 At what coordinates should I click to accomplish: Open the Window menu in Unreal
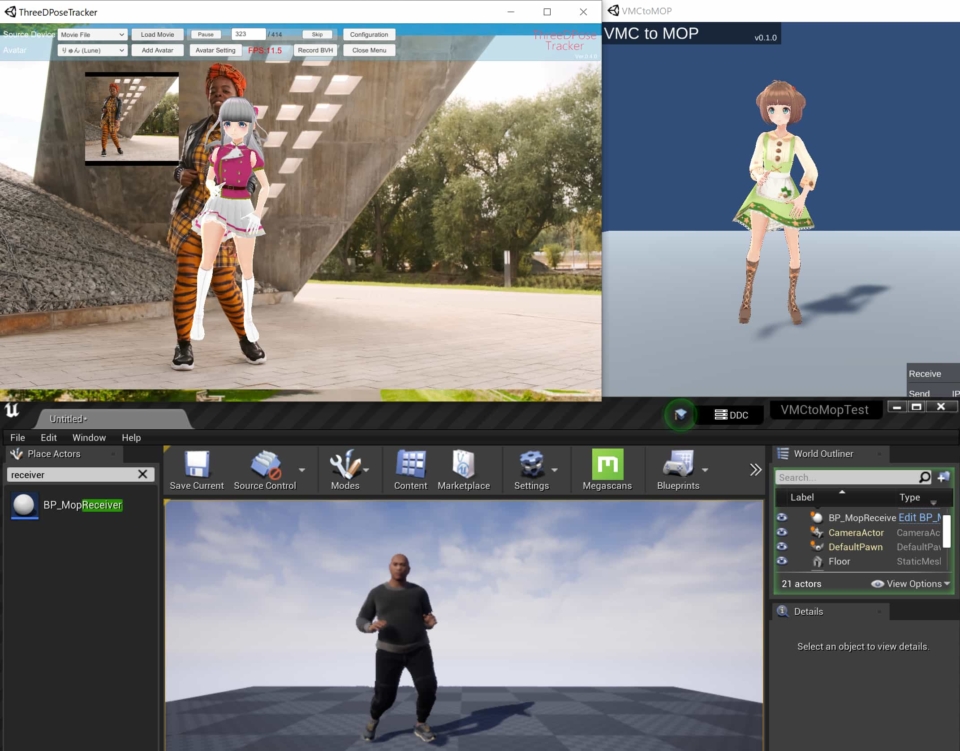(89, 437)
